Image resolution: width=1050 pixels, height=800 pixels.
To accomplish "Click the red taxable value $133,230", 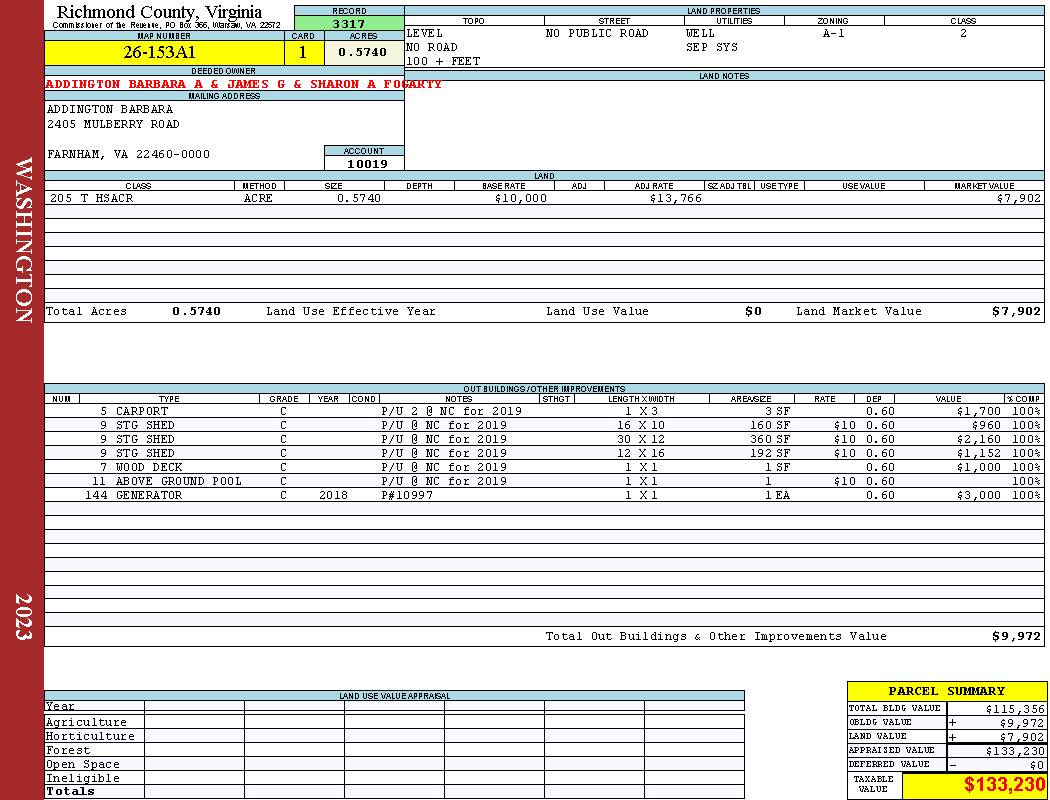I will 1004,785.
